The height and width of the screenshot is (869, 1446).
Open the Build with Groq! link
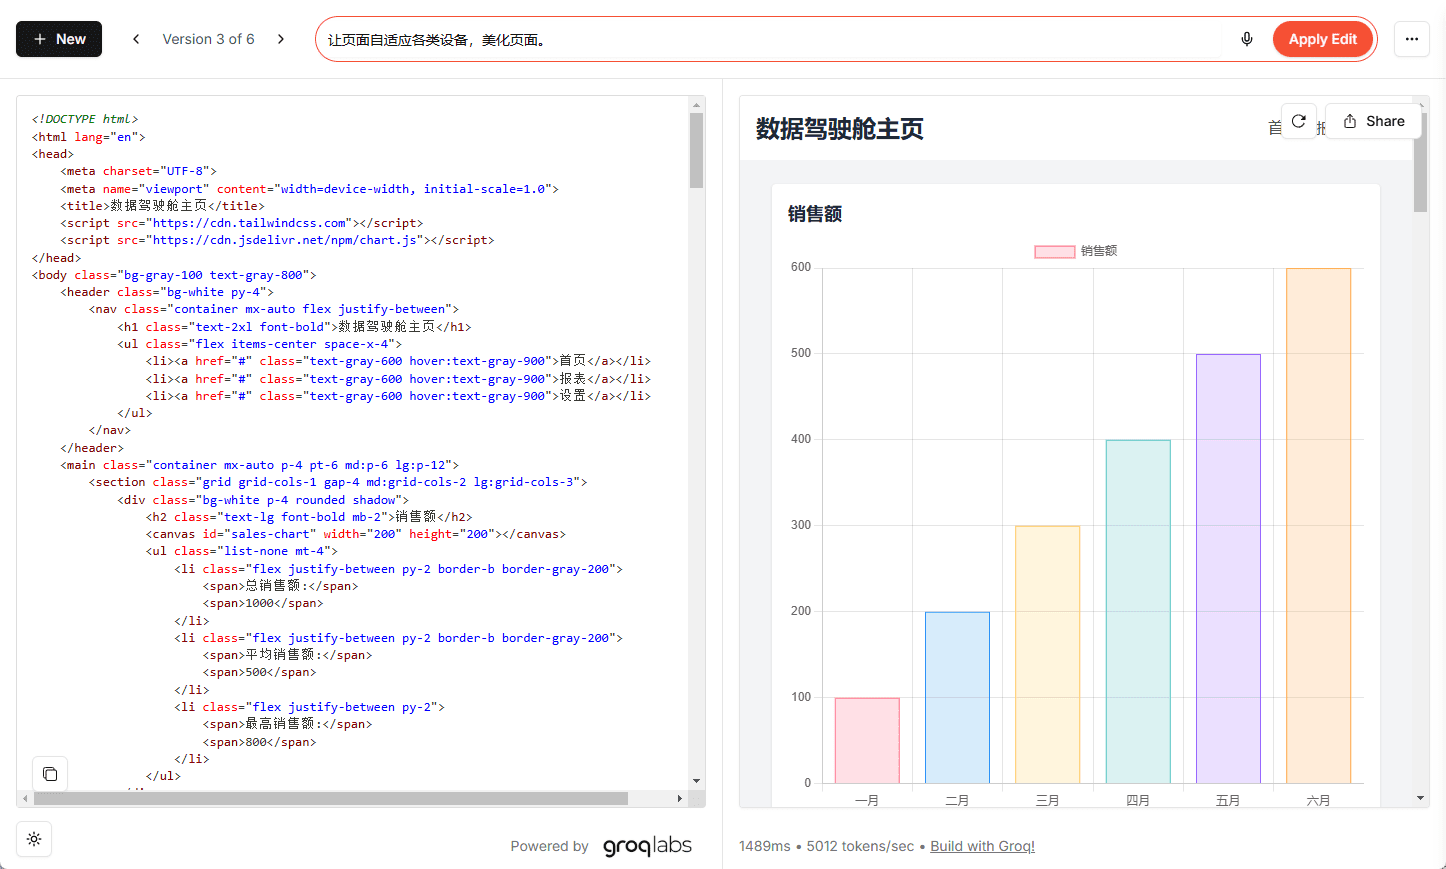click(x=982, y=846)
